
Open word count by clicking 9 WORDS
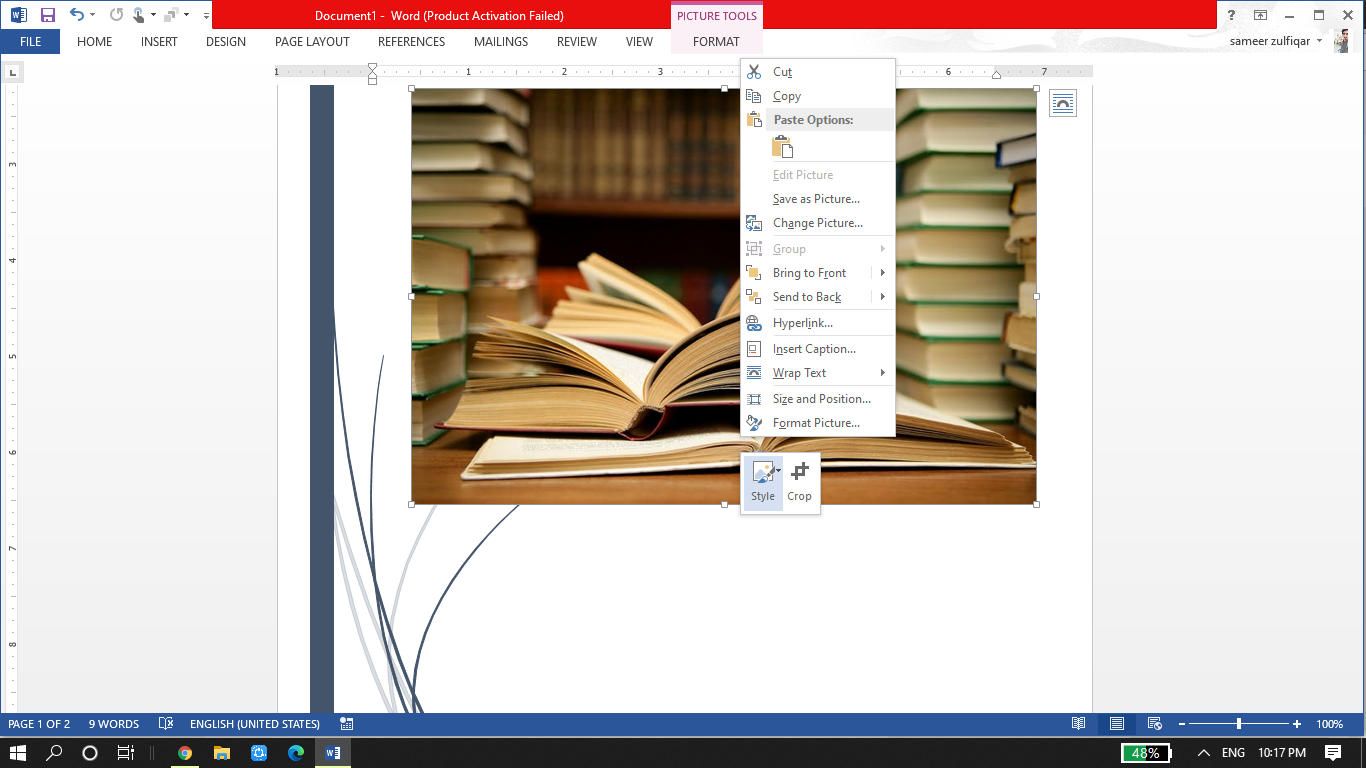click(113, 723)
